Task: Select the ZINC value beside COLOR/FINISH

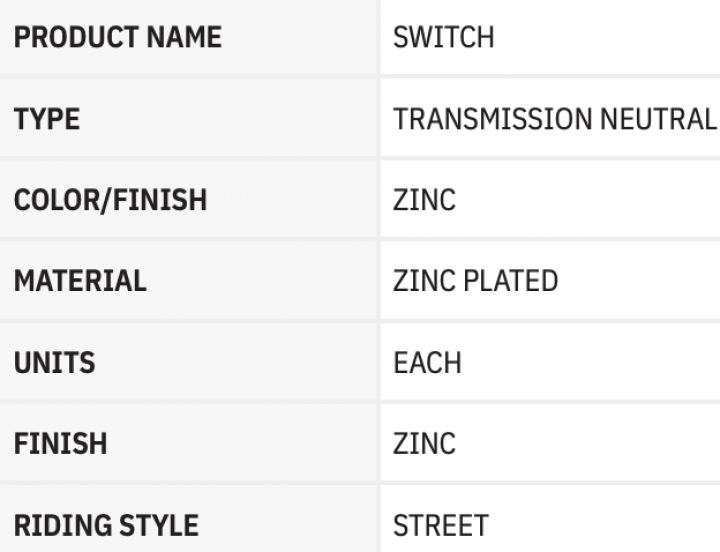Action: (424, 200)
